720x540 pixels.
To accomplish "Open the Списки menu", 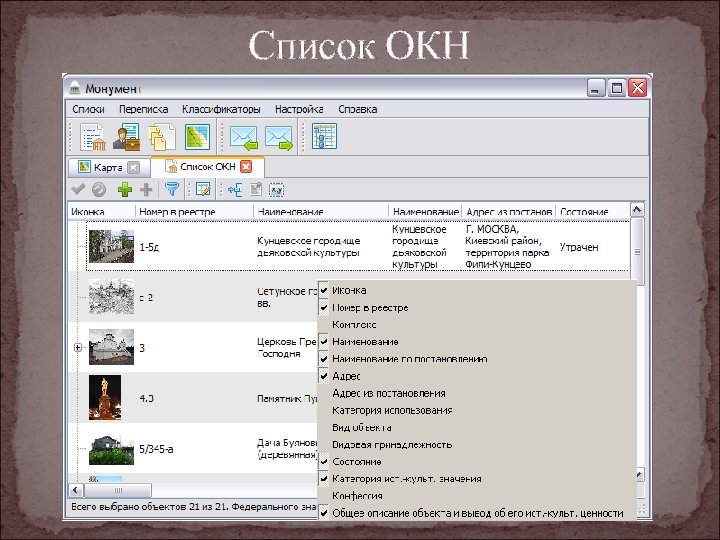I will (88, 109).
